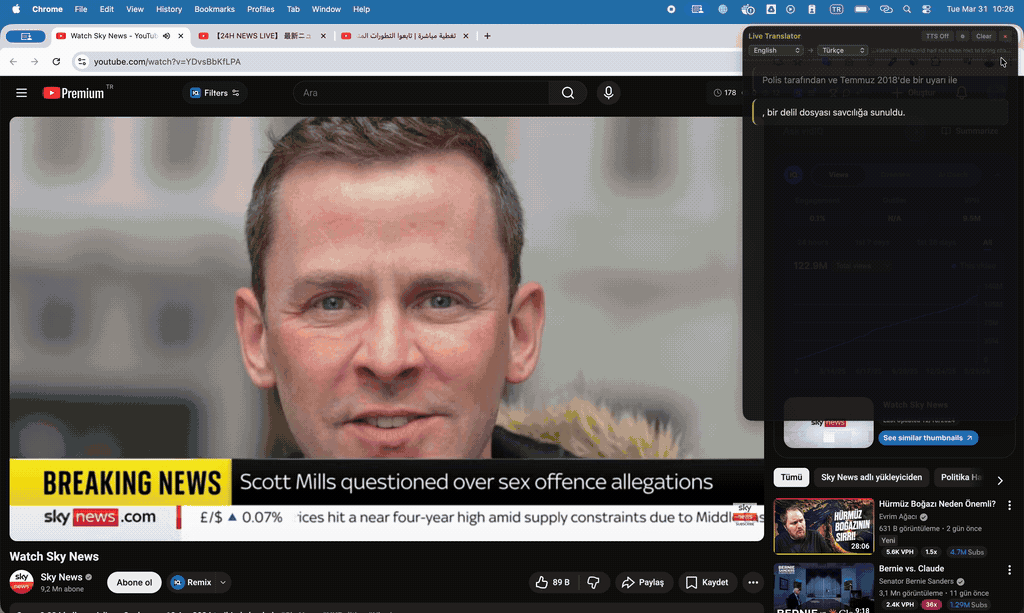The height and width of the screenshot is (613, 1024).
Task: Open Spotlight search in menu bar
Action: tap(906, 9)
